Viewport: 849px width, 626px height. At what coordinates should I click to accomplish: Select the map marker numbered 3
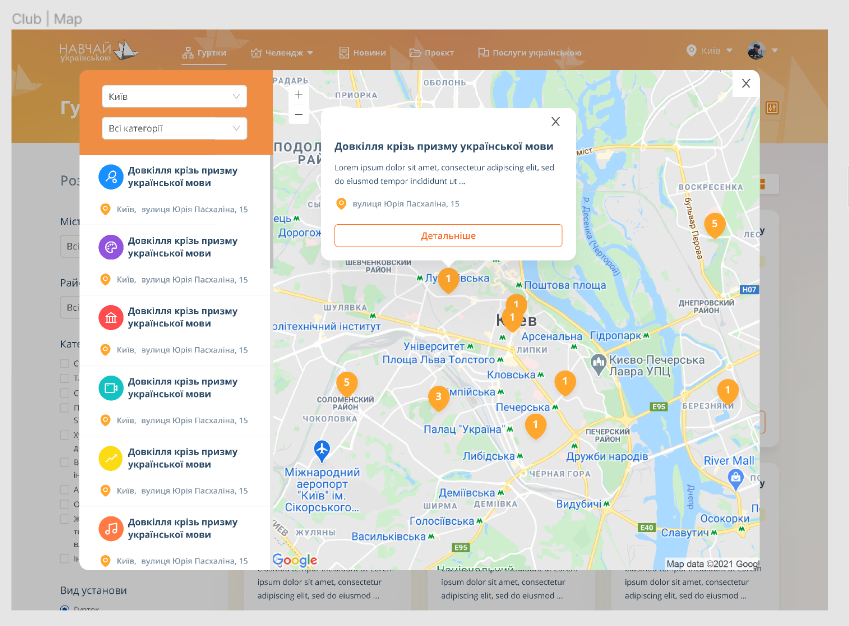(x=439, y=397)
